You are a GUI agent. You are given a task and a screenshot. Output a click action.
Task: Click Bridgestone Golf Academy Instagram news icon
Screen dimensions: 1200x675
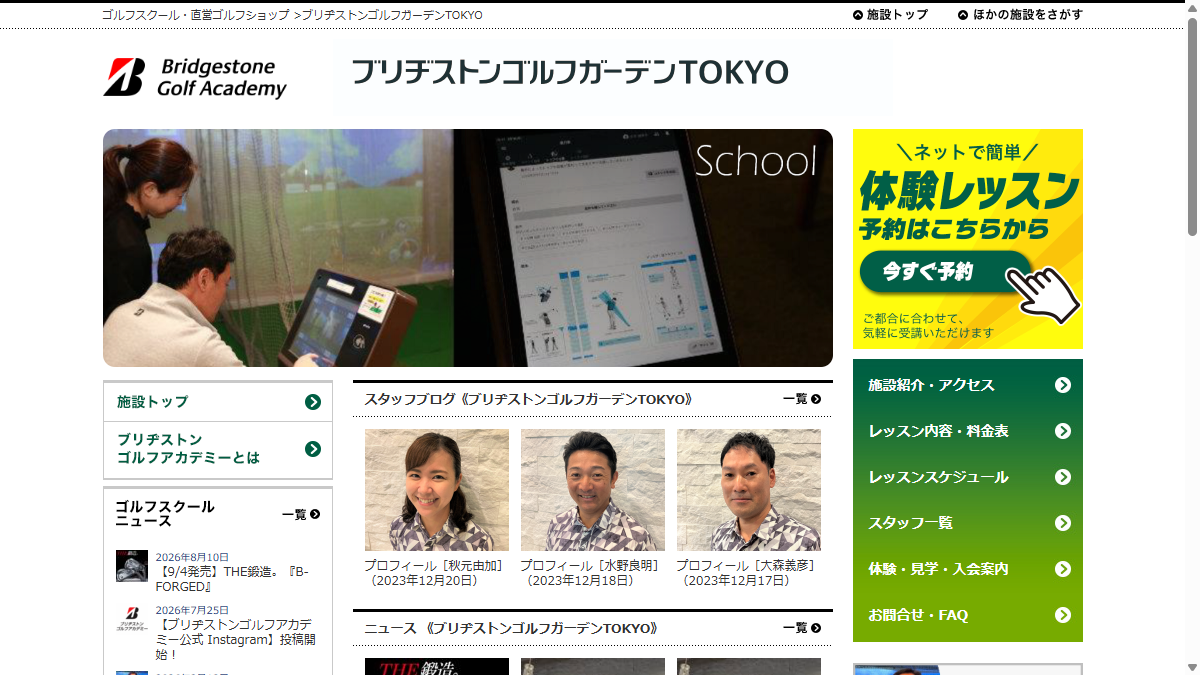coord(131,619)
